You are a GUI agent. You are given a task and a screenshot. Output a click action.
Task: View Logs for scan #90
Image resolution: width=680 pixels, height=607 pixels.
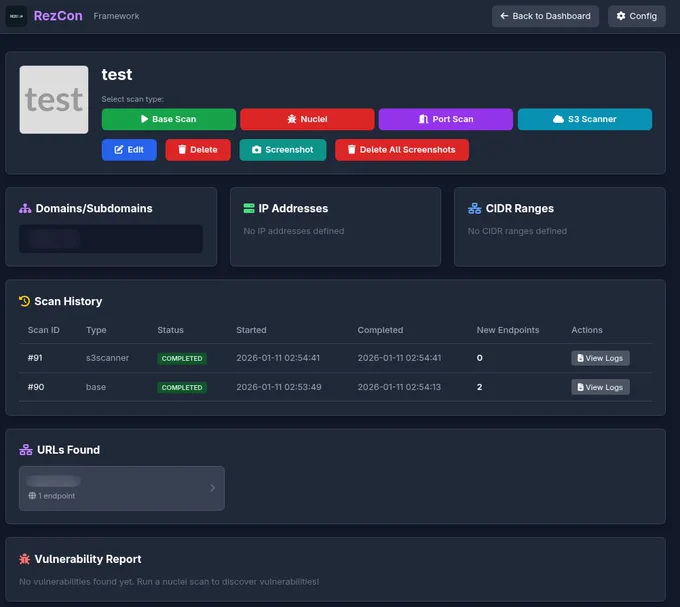(600, 387)
